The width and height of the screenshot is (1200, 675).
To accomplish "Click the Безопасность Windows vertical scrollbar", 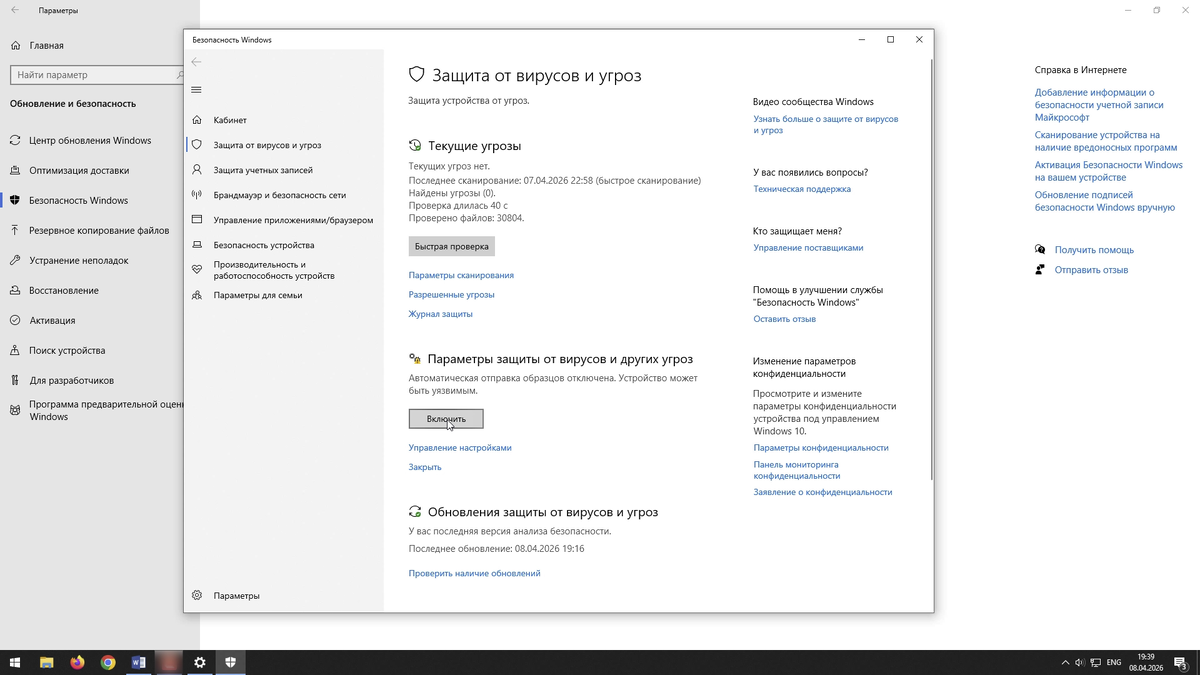I will [x=931, y=270].
